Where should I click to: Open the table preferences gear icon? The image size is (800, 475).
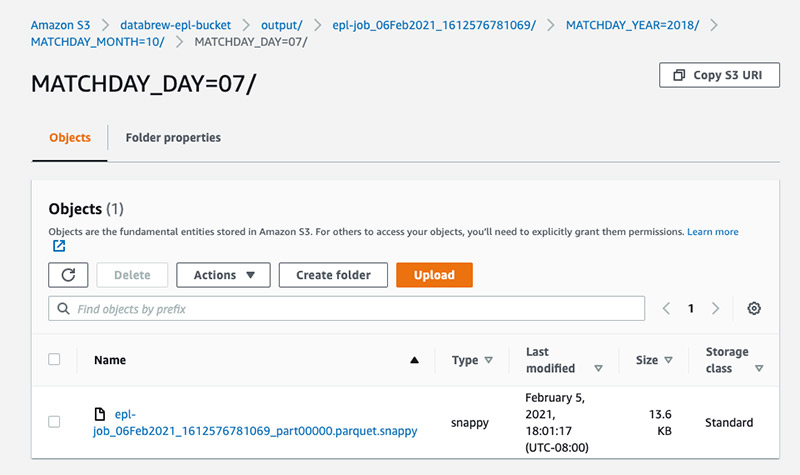coord(754,308)
